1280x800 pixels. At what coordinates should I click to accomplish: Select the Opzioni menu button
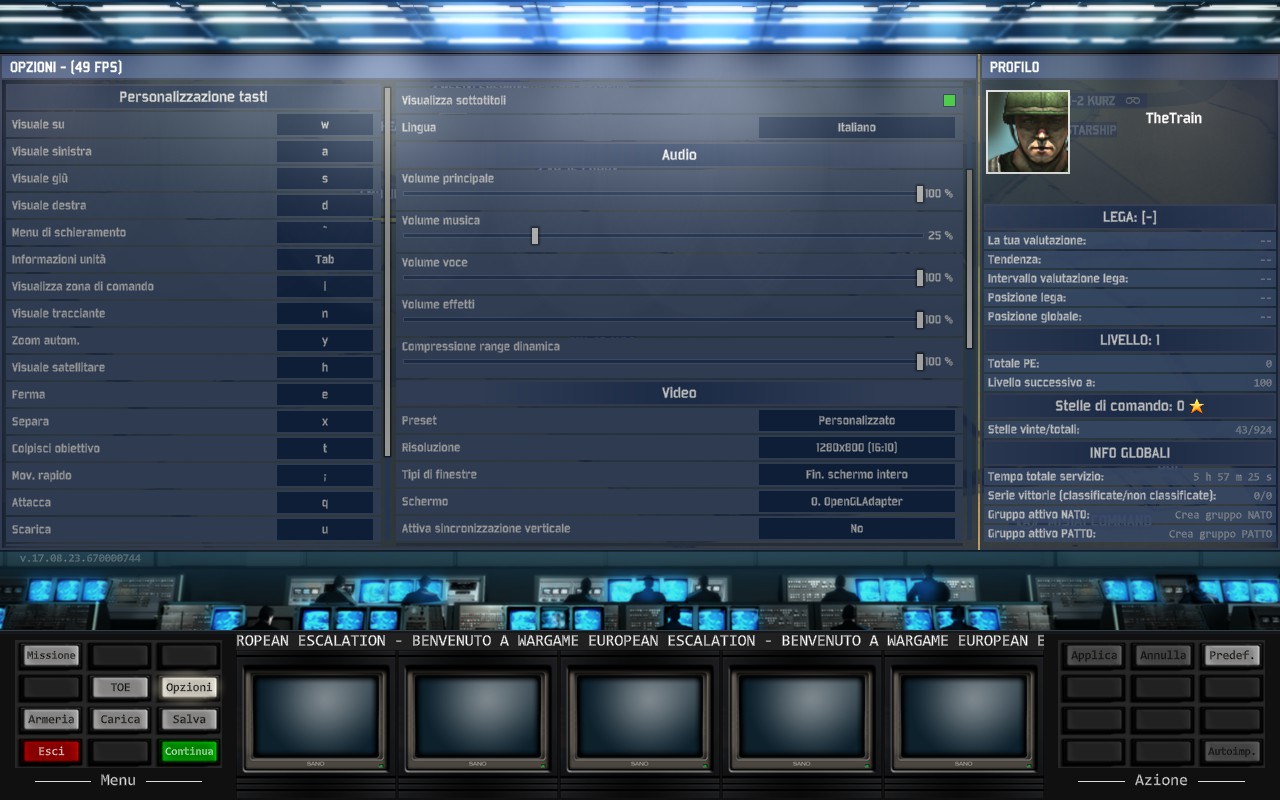tap(189, 688)
